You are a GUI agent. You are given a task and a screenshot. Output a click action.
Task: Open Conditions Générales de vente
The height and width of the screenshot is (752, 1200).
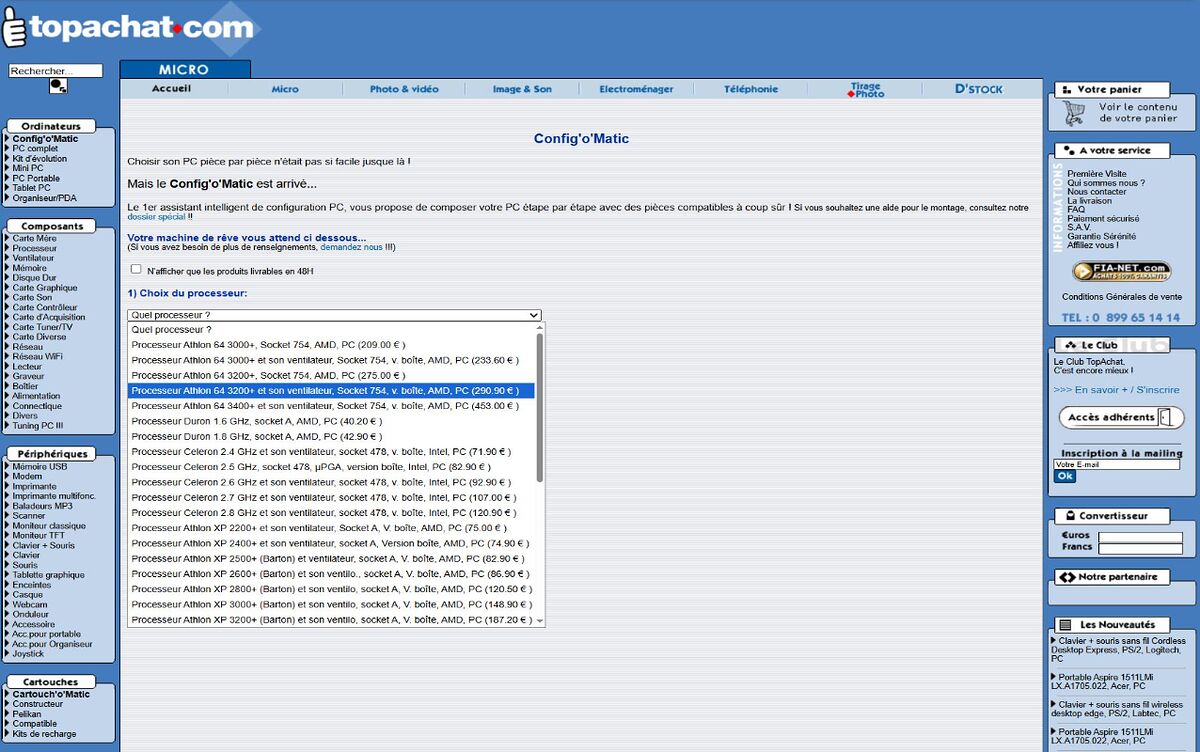click(1121, 297)
